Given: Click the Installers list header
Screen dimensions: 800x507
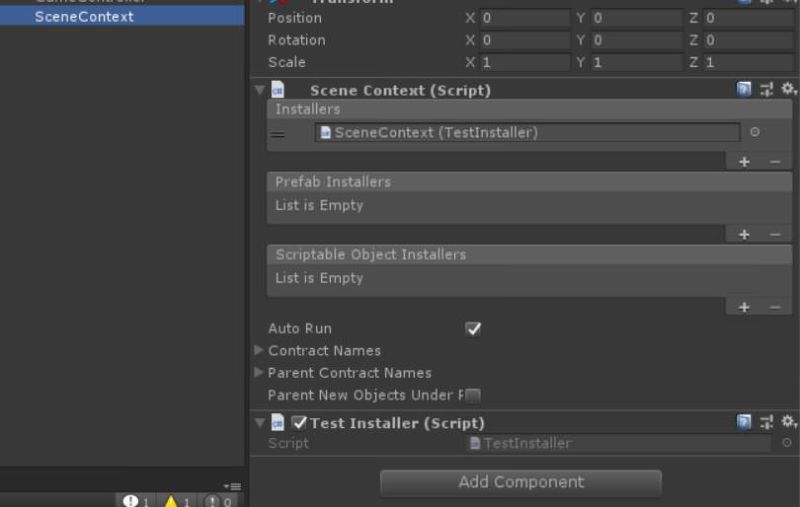Looking at the screenshot, I should point(530,109).
